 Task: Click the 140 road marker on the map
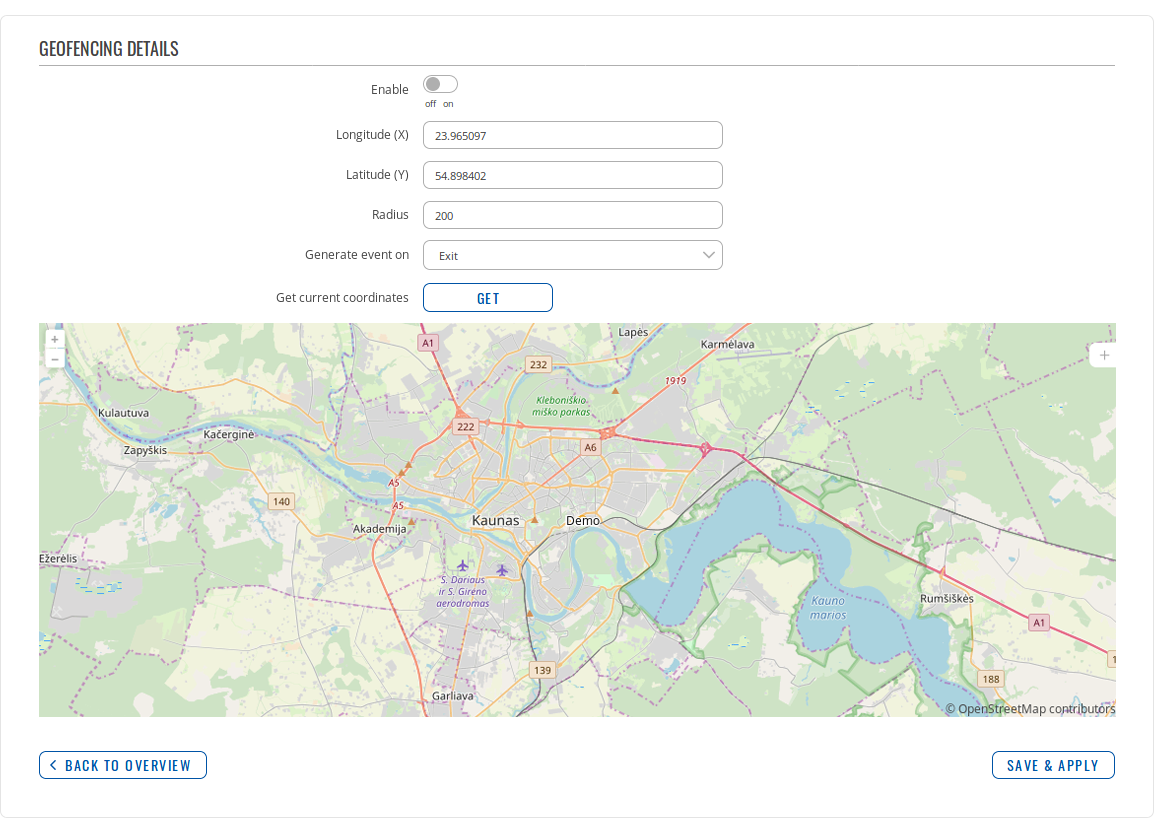point(281,501)
